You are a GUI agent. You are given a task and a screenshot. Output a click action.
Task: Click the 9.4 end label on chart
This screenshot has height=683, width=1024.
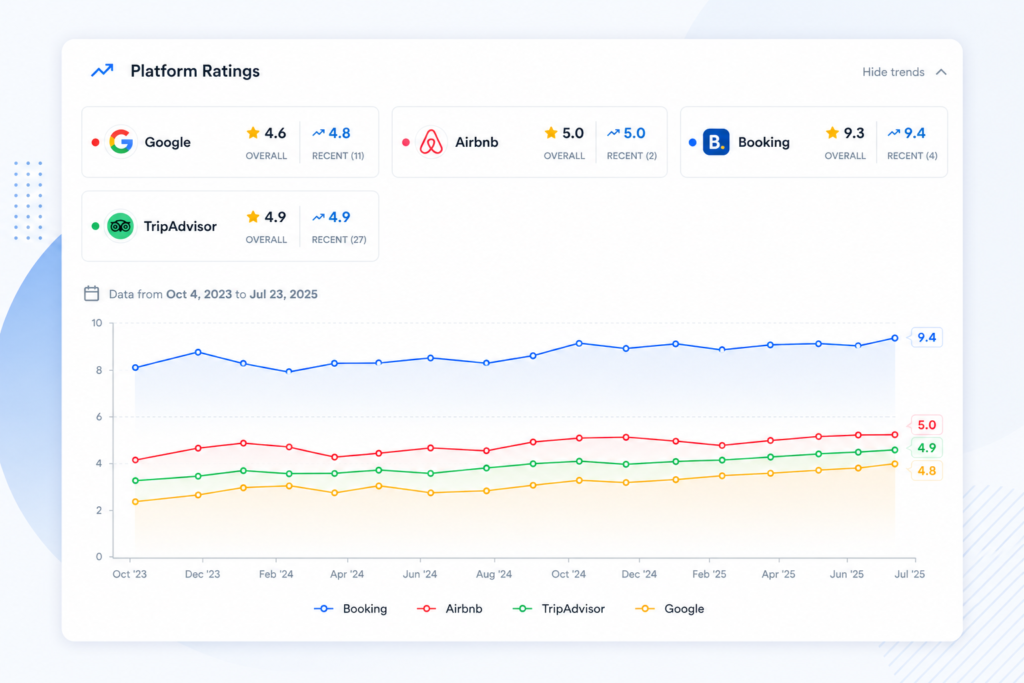pyautogui.click(x=926, y=338)
